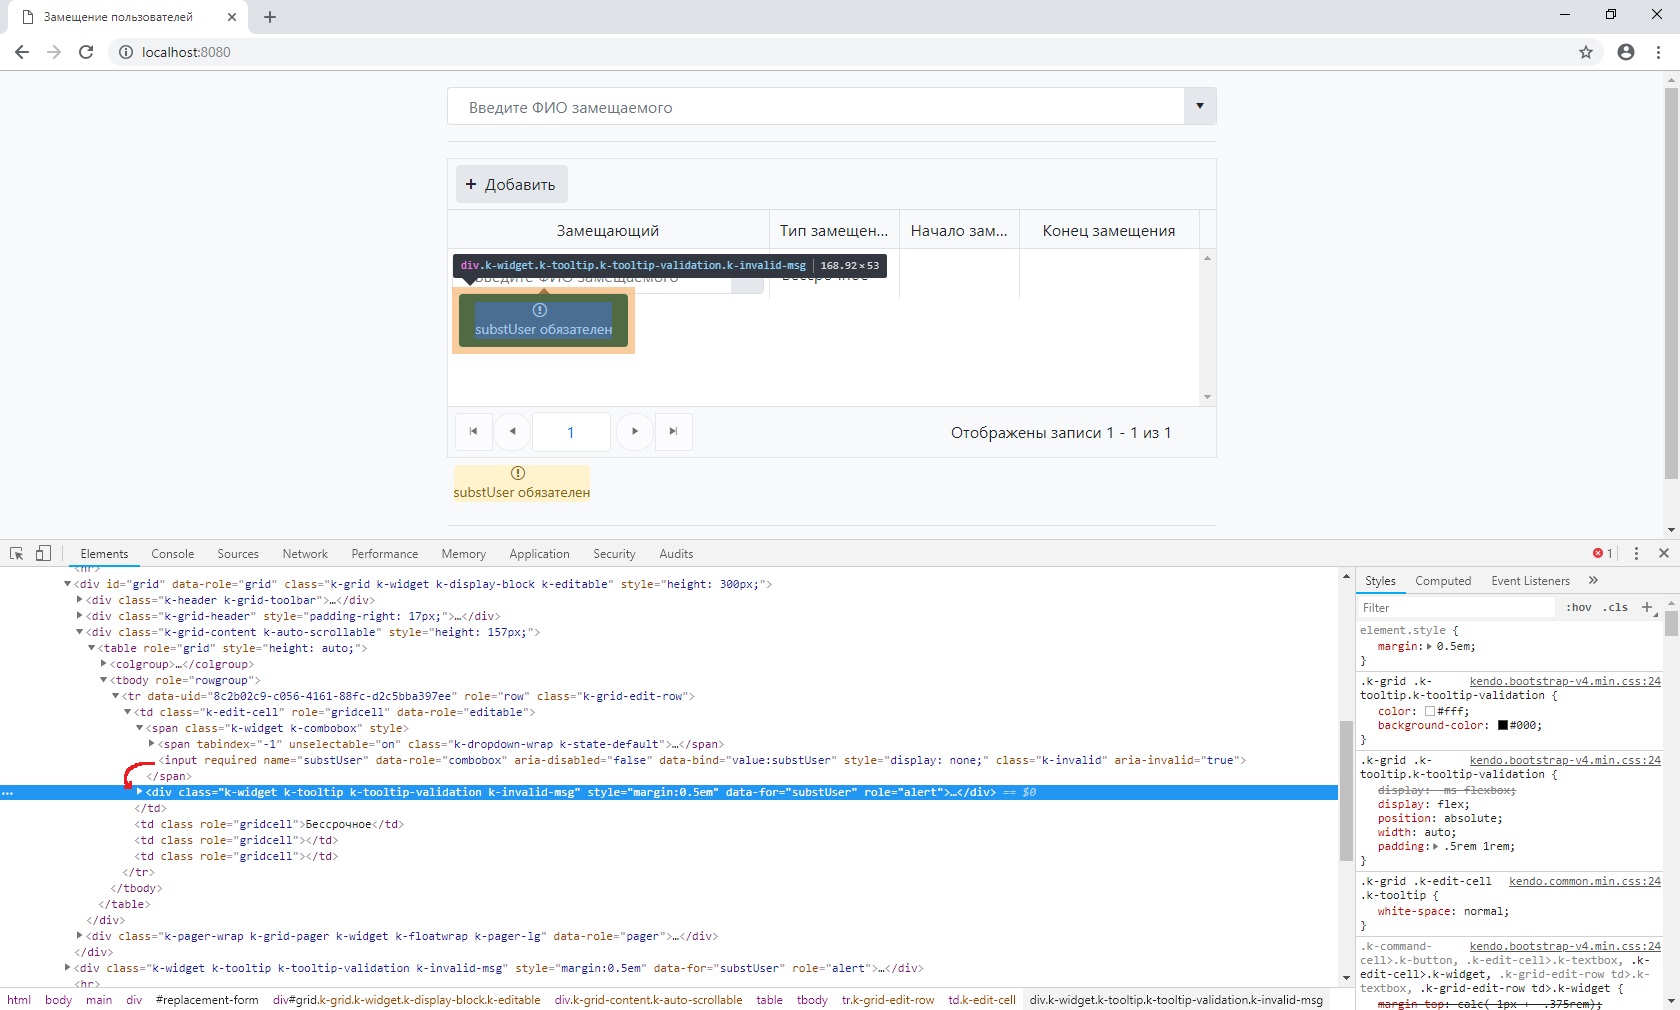Screen dimensions: 1680x1010
Task: Reload the page with refresh icon
Action: coord(86,52)
